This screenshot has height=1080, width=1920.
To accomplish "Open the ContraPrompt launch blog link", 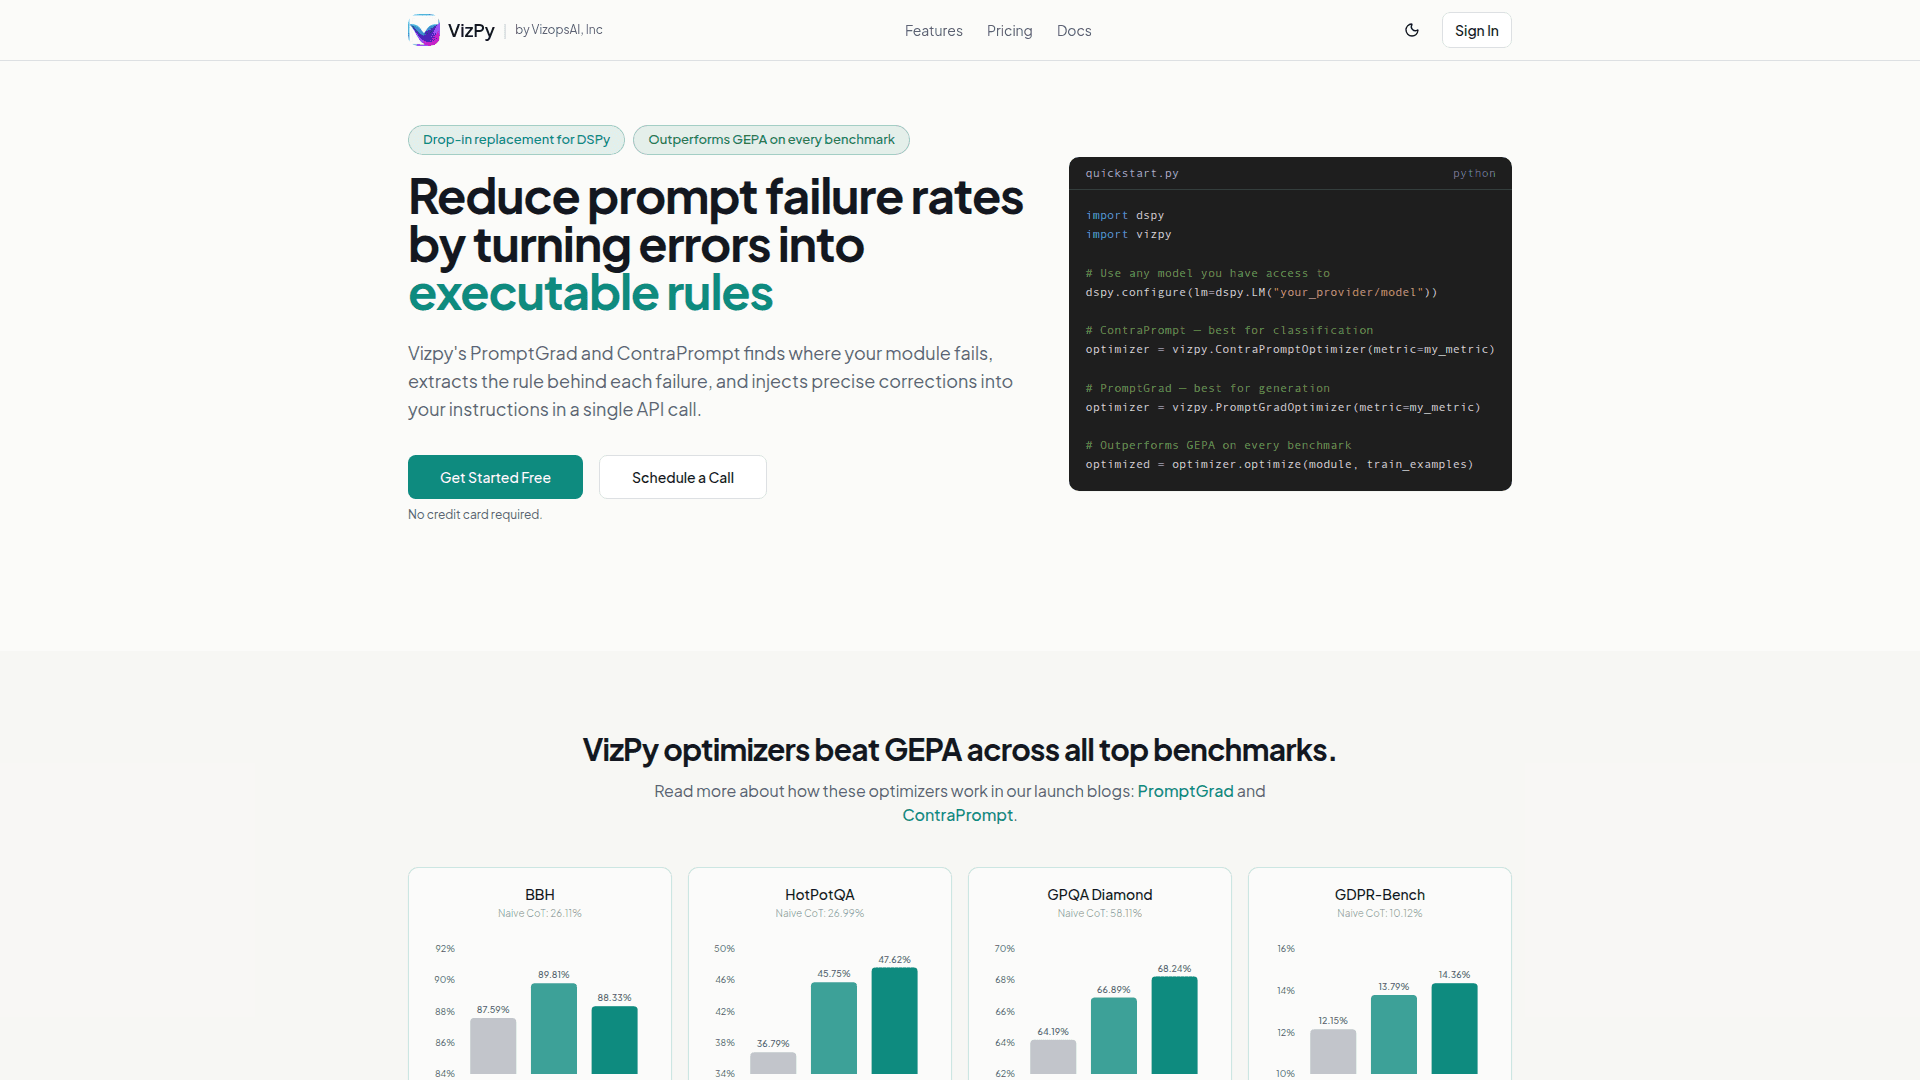I will pos(957,815).
